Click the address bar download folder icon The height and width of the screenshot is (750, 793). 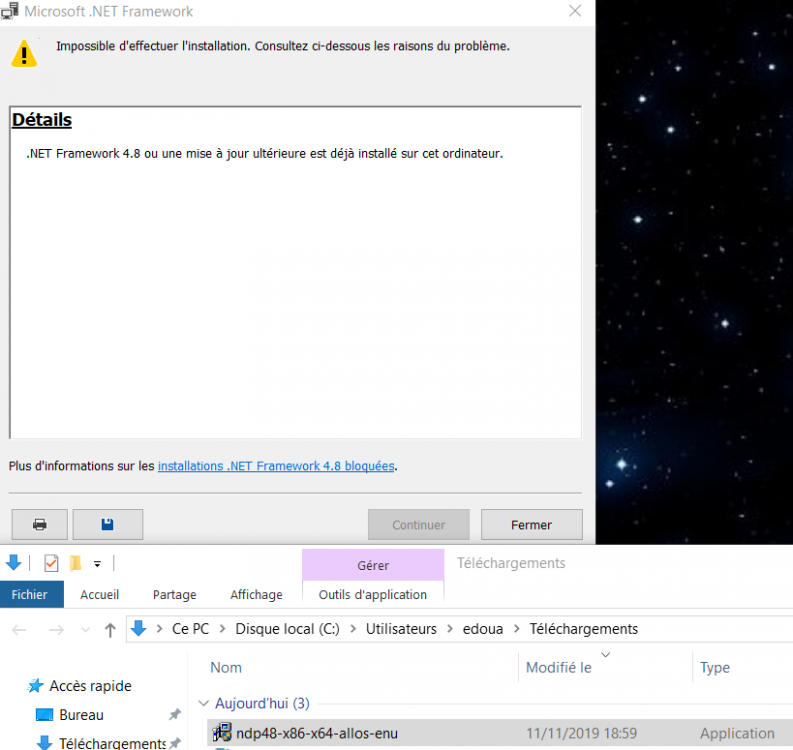point(138,629)
